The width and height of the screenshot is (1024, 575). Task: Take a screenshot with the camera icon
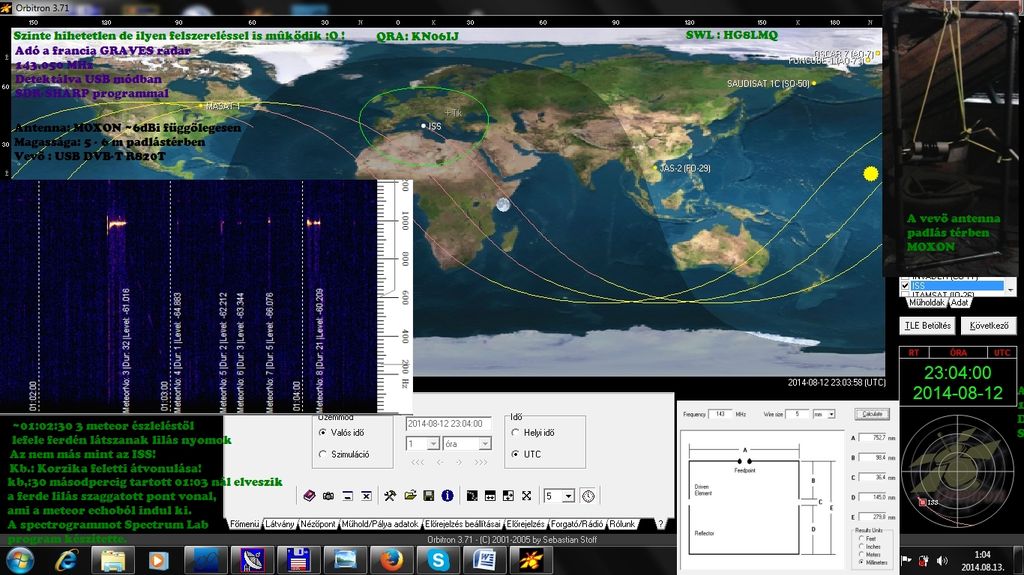(328, 496)
